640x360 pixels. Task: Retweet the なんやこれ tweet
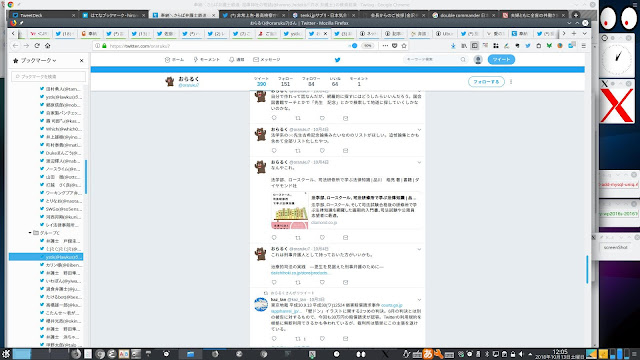298,238
